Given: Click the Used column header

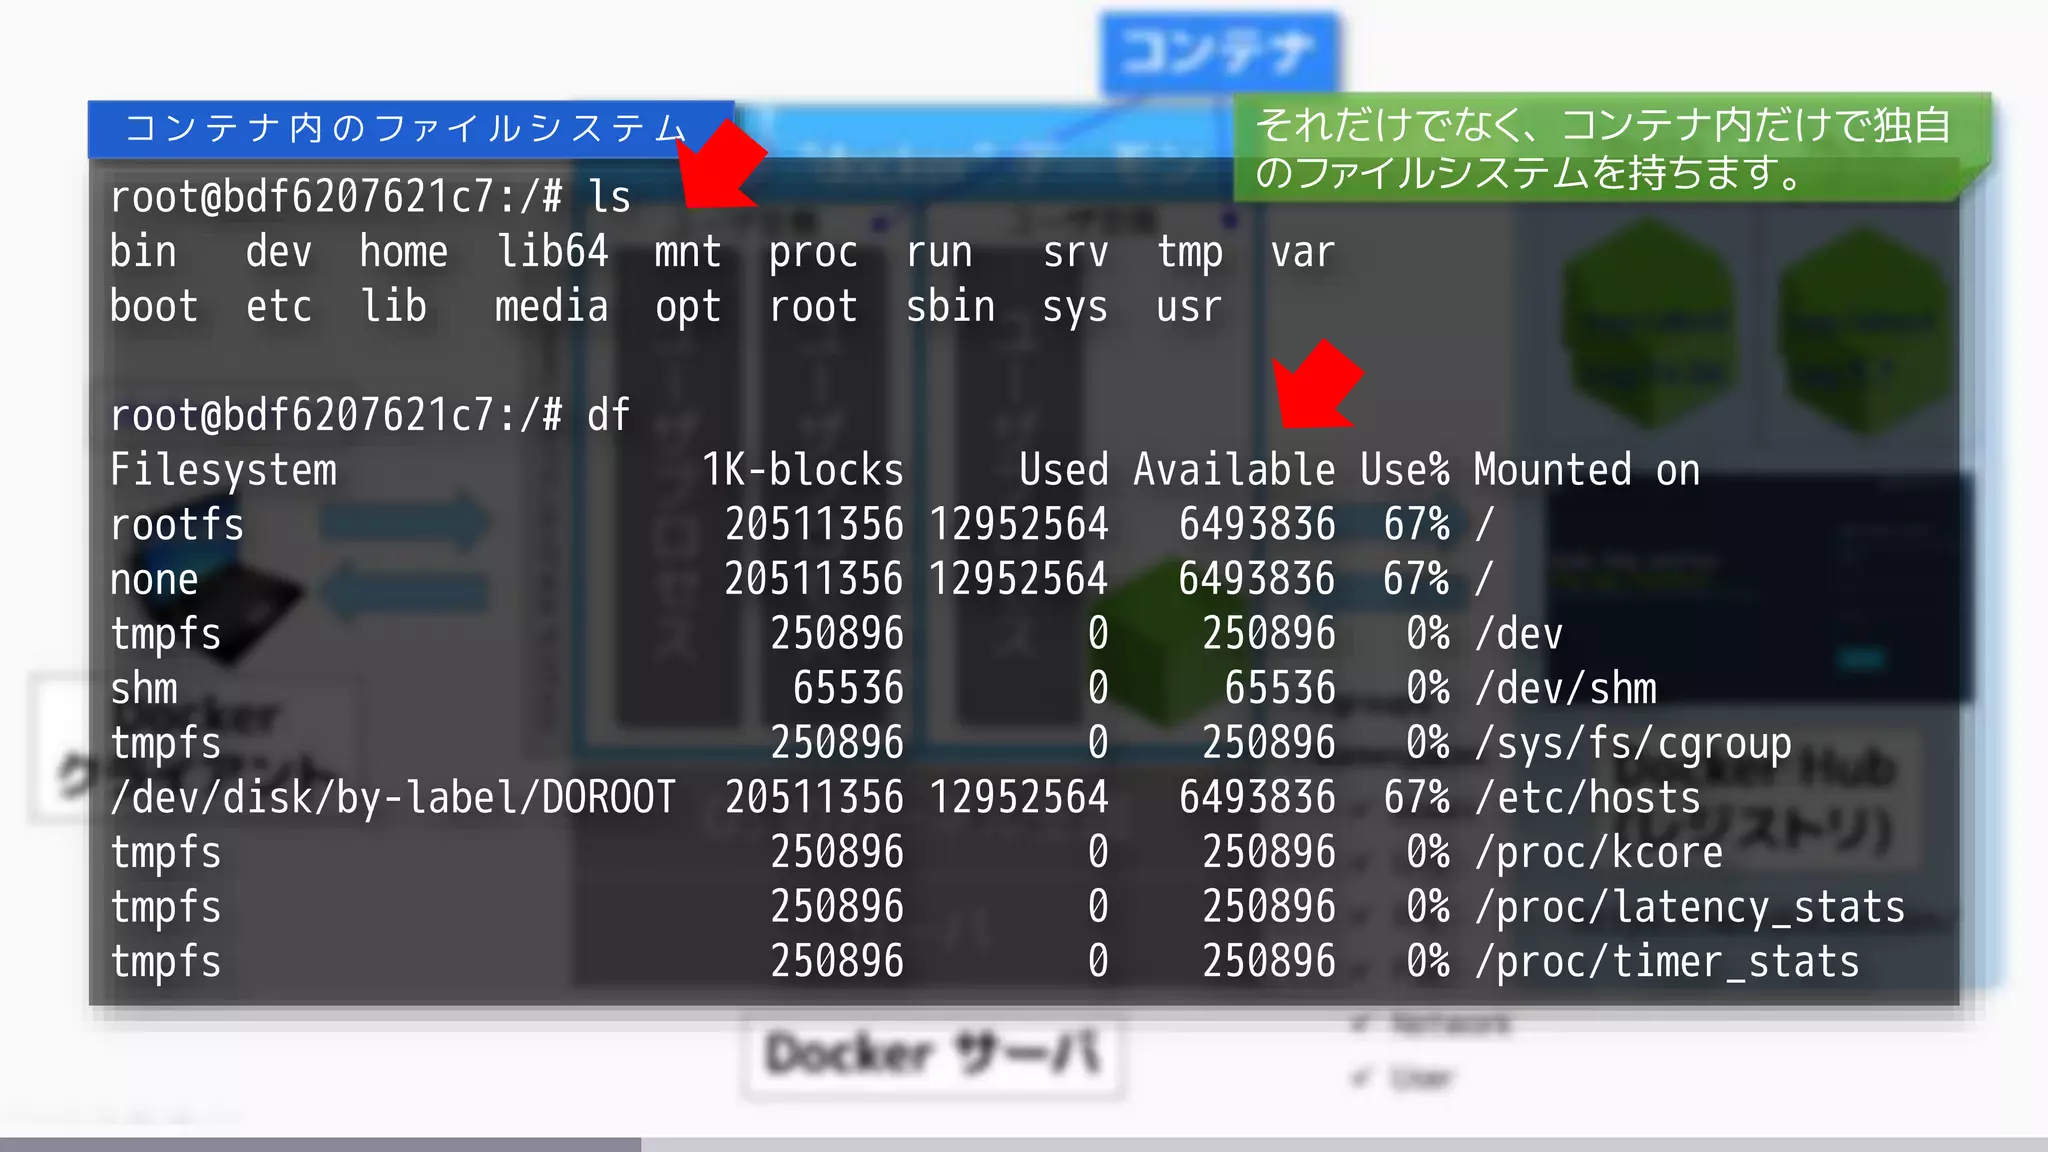Looking at the screenshot, I should click(x=1064, y=470).
